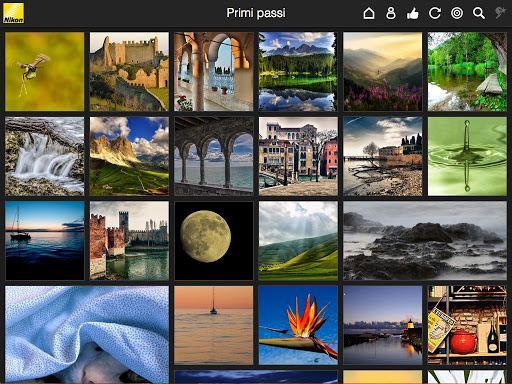The width and height of the screenshot is (512, 384).
Task: Select the green water drop photo
Action: tap(467, 156)
